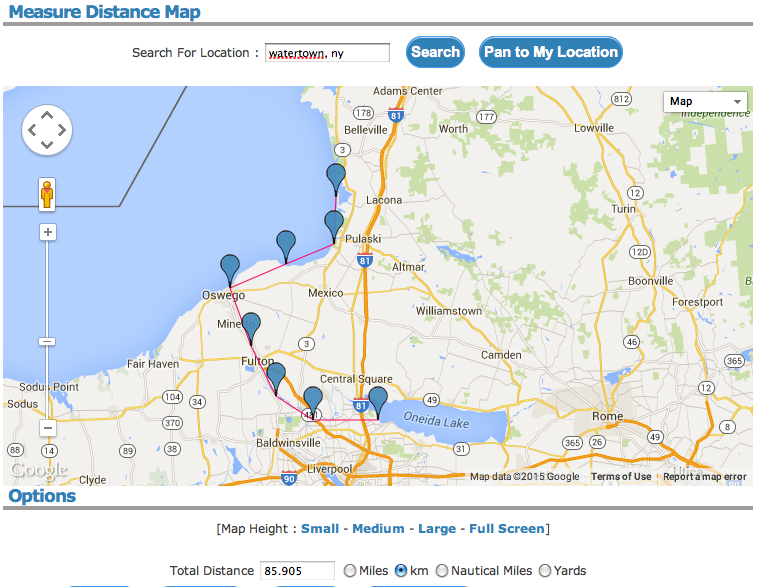This screenshot has height=587, width=757.
Task: Click the northernmost marker near Lacona
Action: (336, 178)
